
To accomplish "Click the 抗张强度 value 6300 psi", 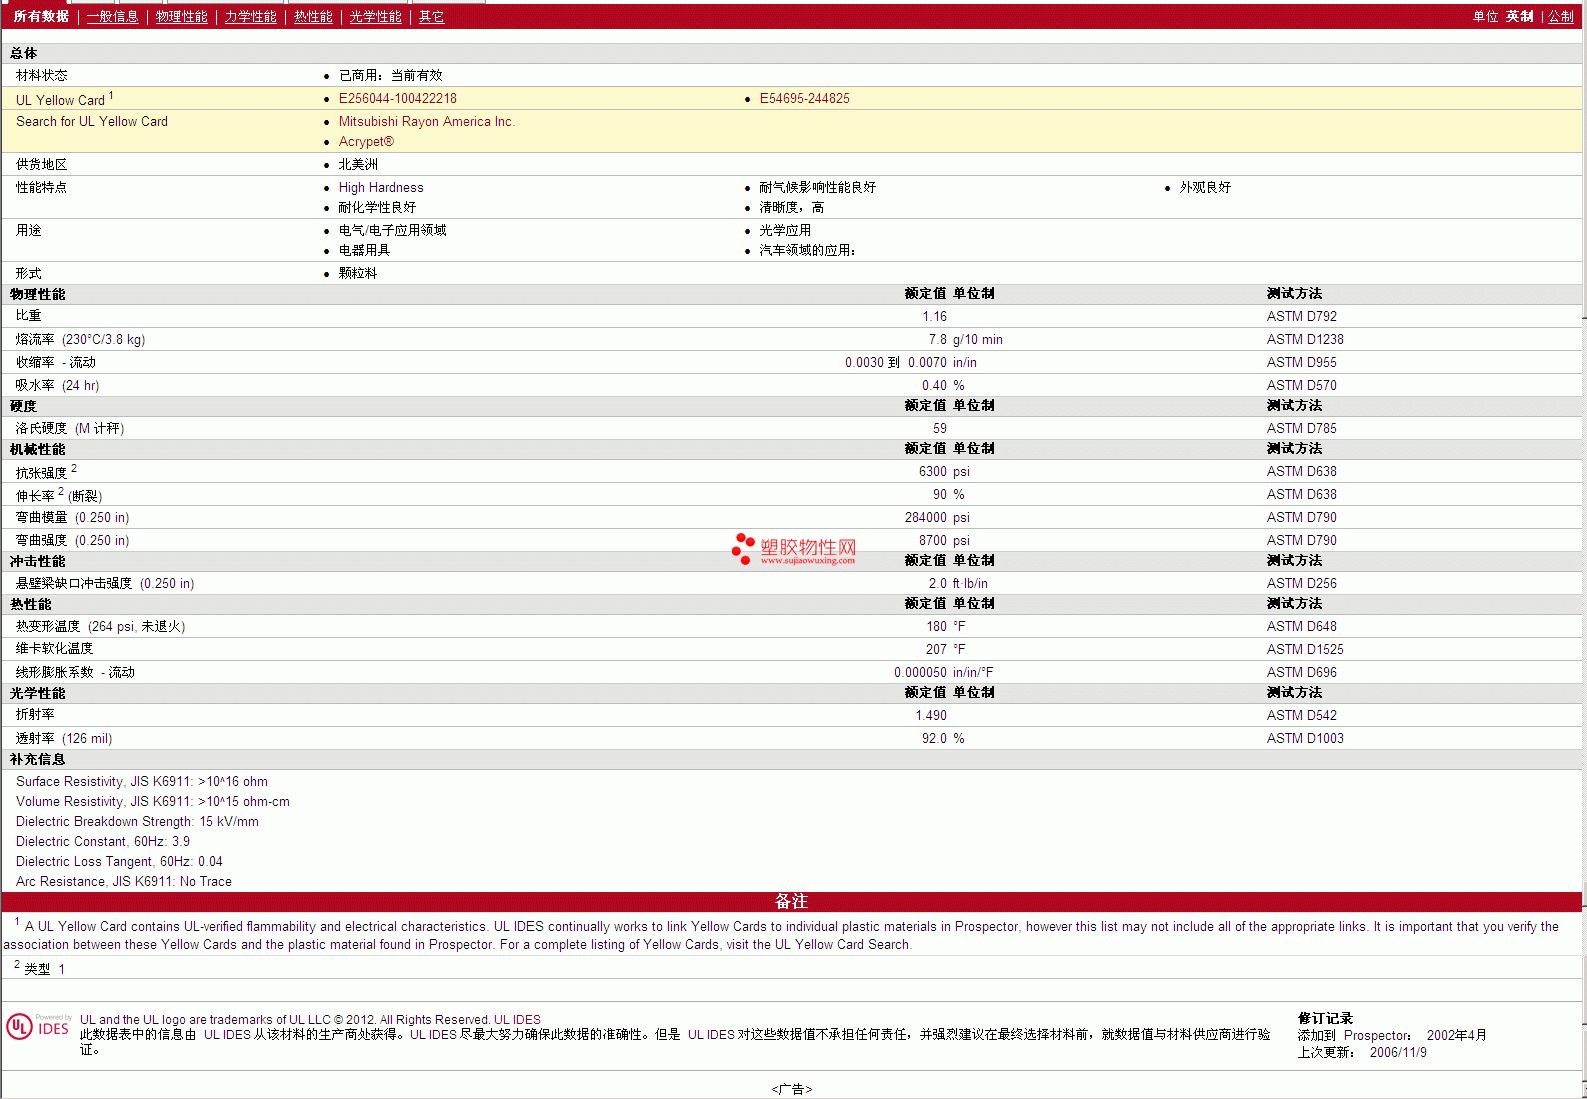I will click(x=944, y=472).
